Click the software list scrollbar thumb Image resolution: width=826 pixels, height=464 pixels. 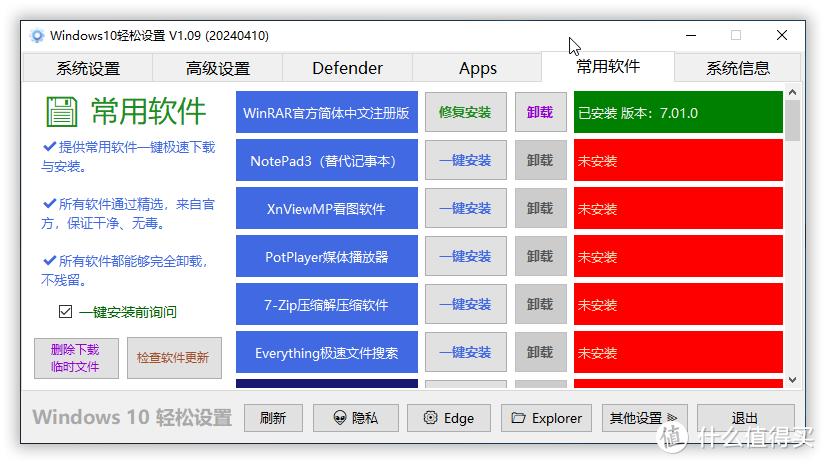pos(792,121)
